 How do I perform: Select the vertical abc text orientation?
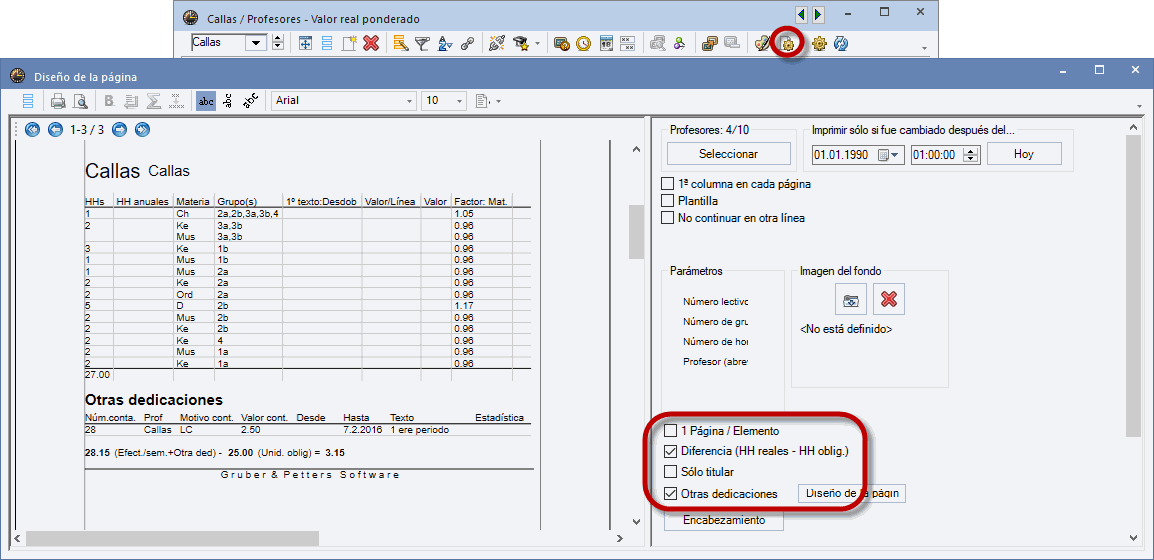coord(229,101)
